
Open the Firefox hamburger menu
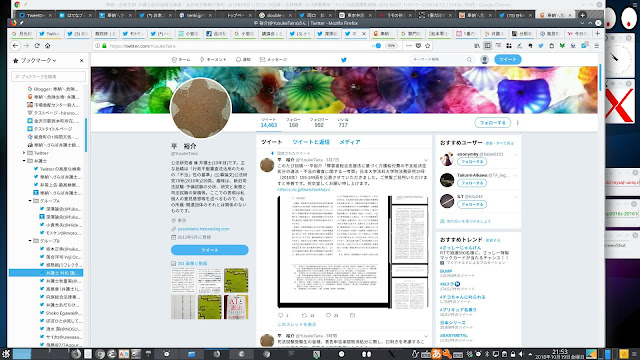pyautogui.click(x=596, y=46)
